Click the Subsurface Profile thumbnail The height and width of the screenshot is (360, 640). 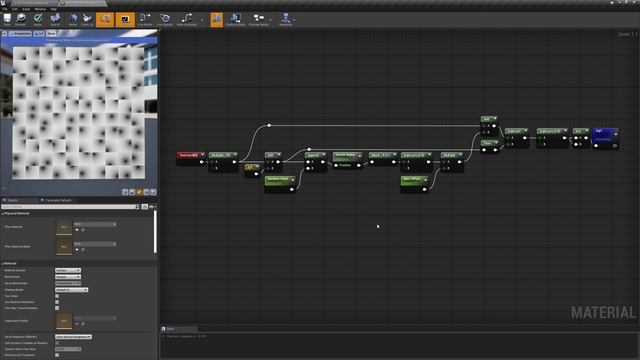click(x=64, y=321)
